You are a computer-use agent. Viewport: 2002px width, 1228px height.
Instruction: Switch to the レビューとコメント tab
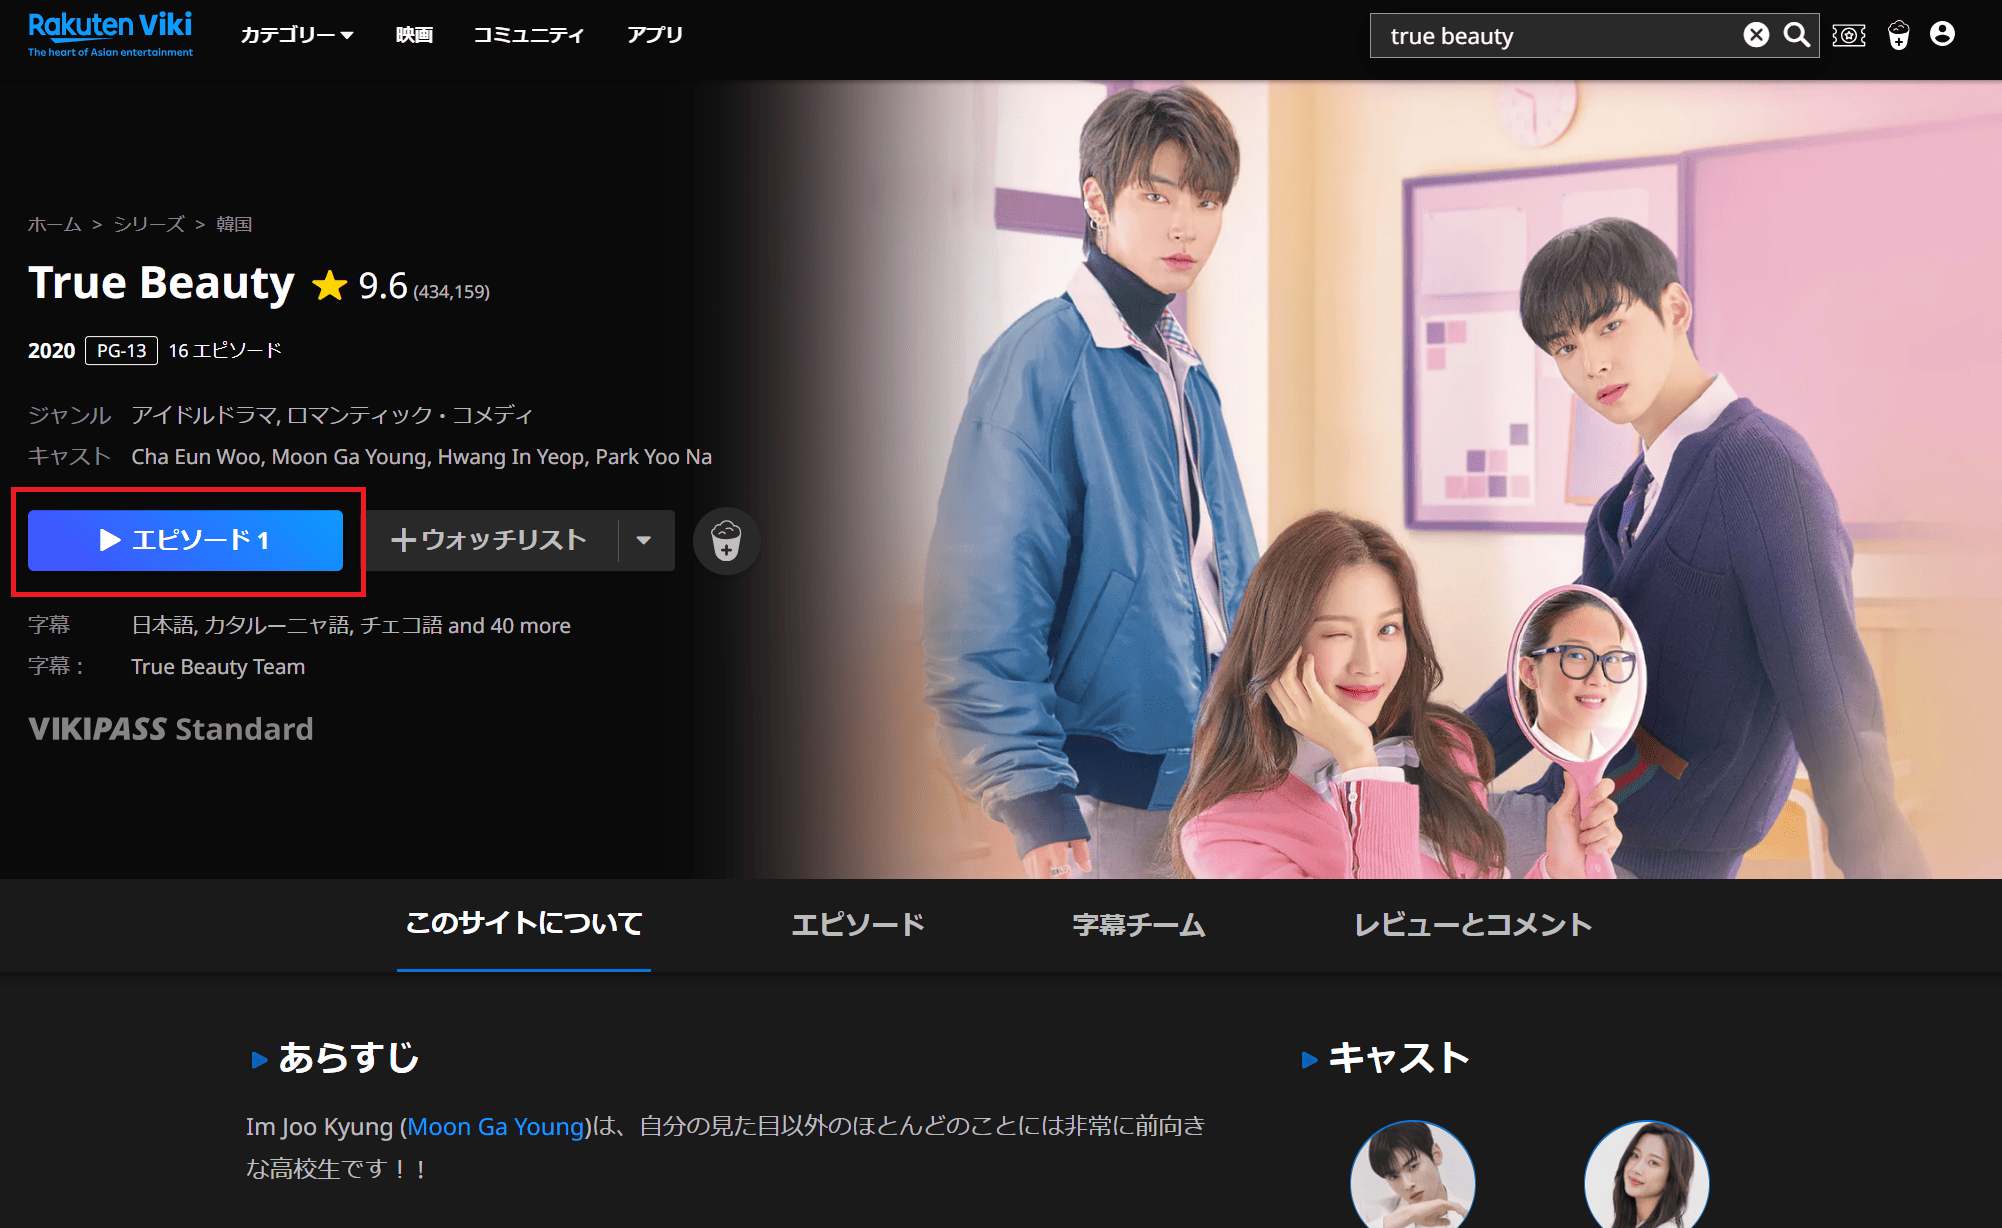click(1473, 924)
